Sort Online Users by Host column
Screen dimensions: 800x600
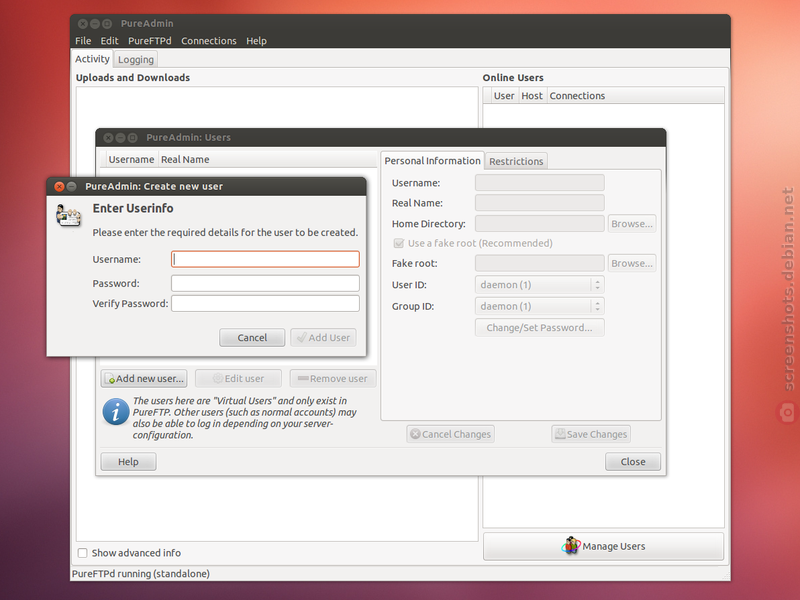pos(532,96)
